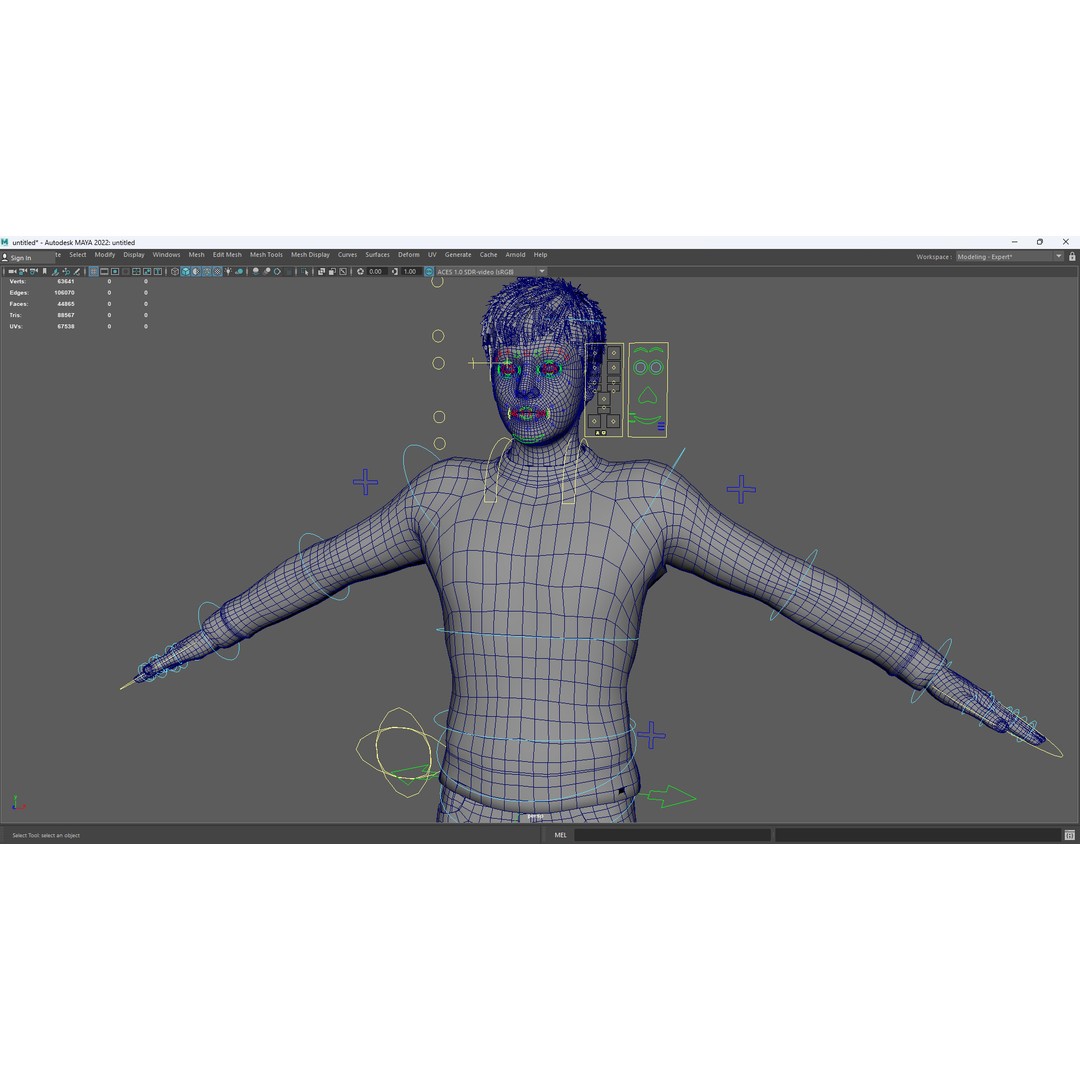Viewport: 1080px width, 1080px height.
Task: Click the Select camera icon in panel toolbar
Action: tap(12, 271)
